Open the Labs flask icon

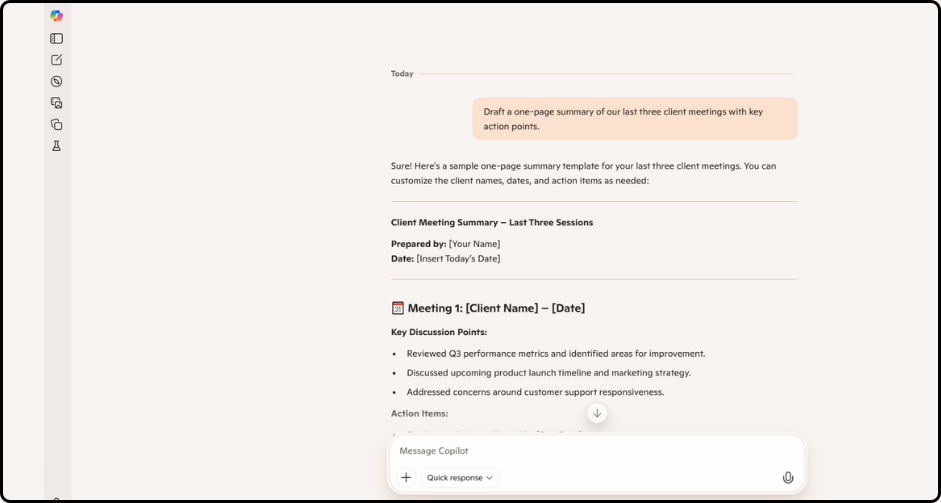coord(56,146)
